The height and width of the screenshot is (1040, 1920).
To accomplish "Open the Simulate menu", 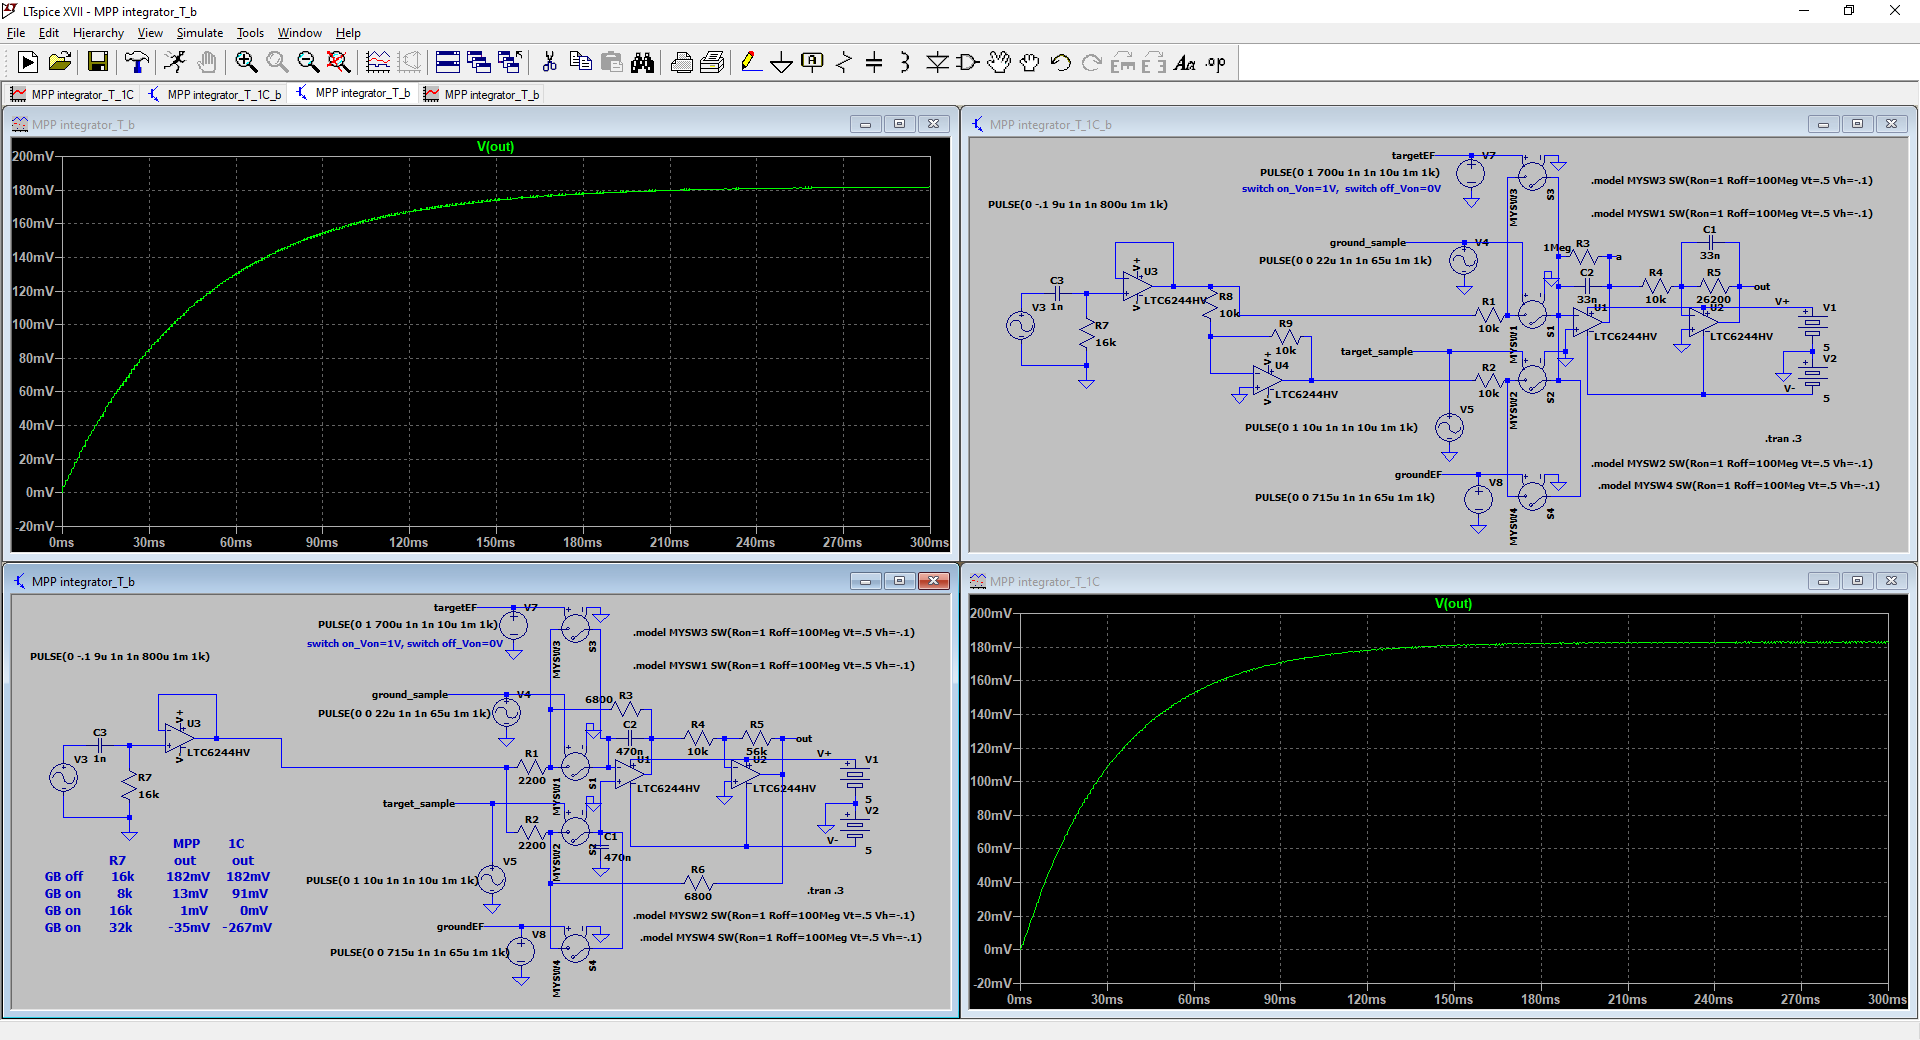I will 199,33.
